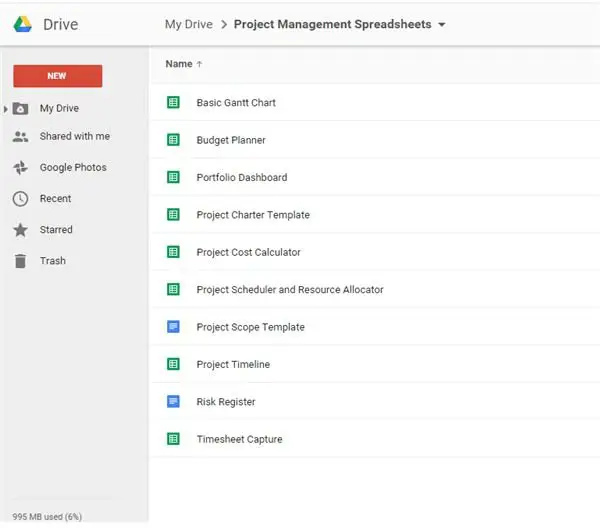Select the Portfolio Dashboard file
600x528 pixels.
tap(241, 178)
